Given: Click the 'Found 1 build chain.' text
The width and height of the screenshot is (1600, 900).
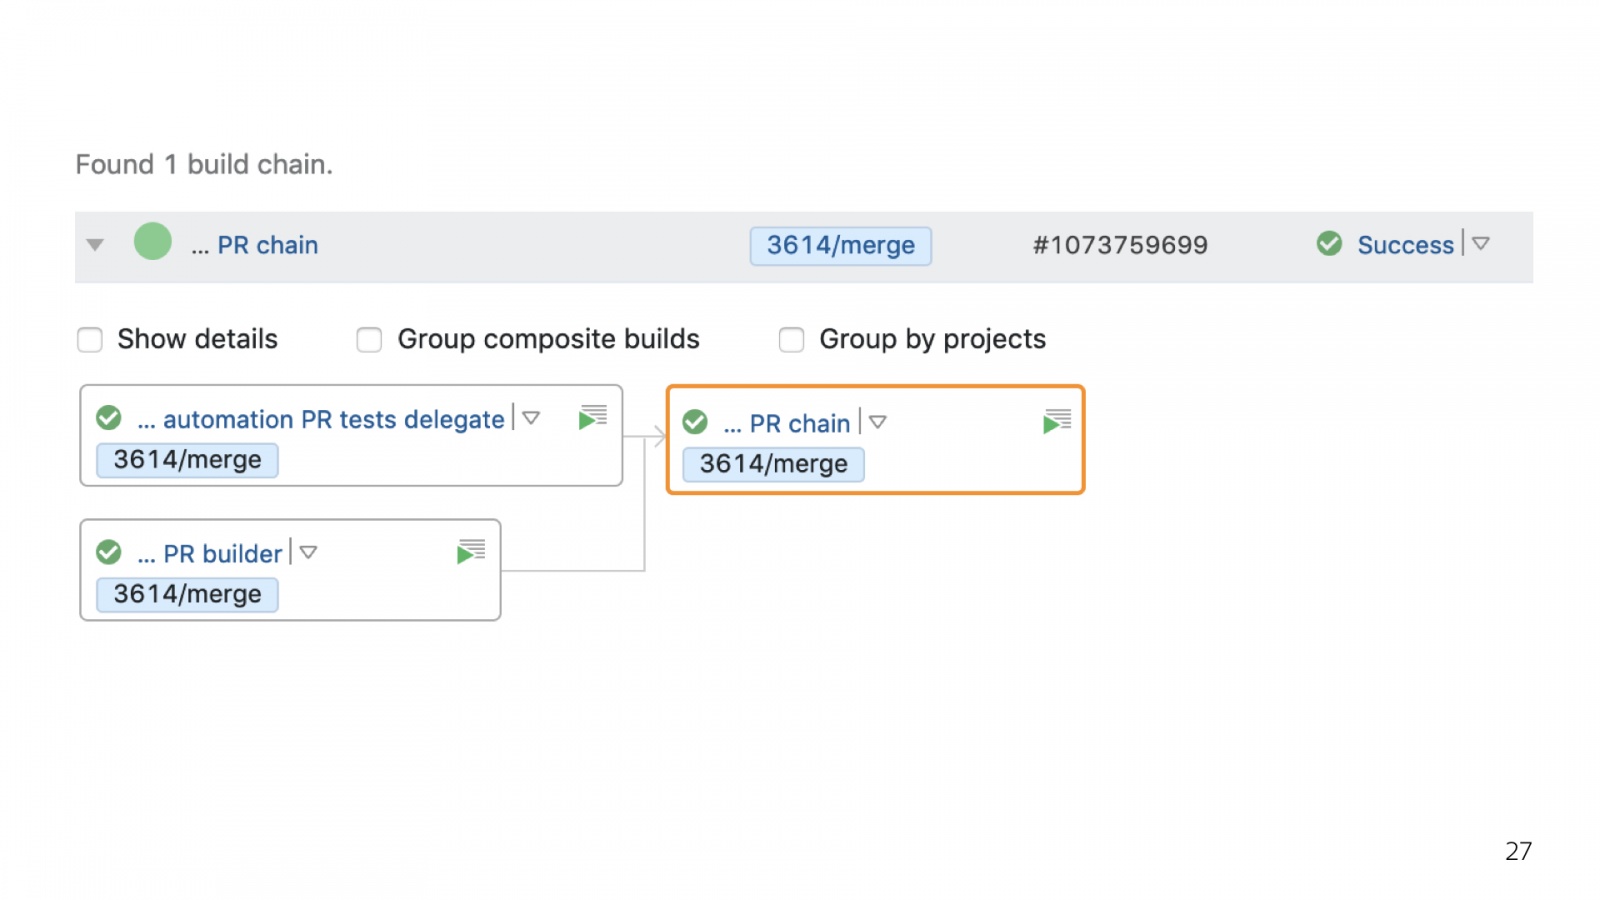Looking at the screenshot, I should (x=204, y=164).
